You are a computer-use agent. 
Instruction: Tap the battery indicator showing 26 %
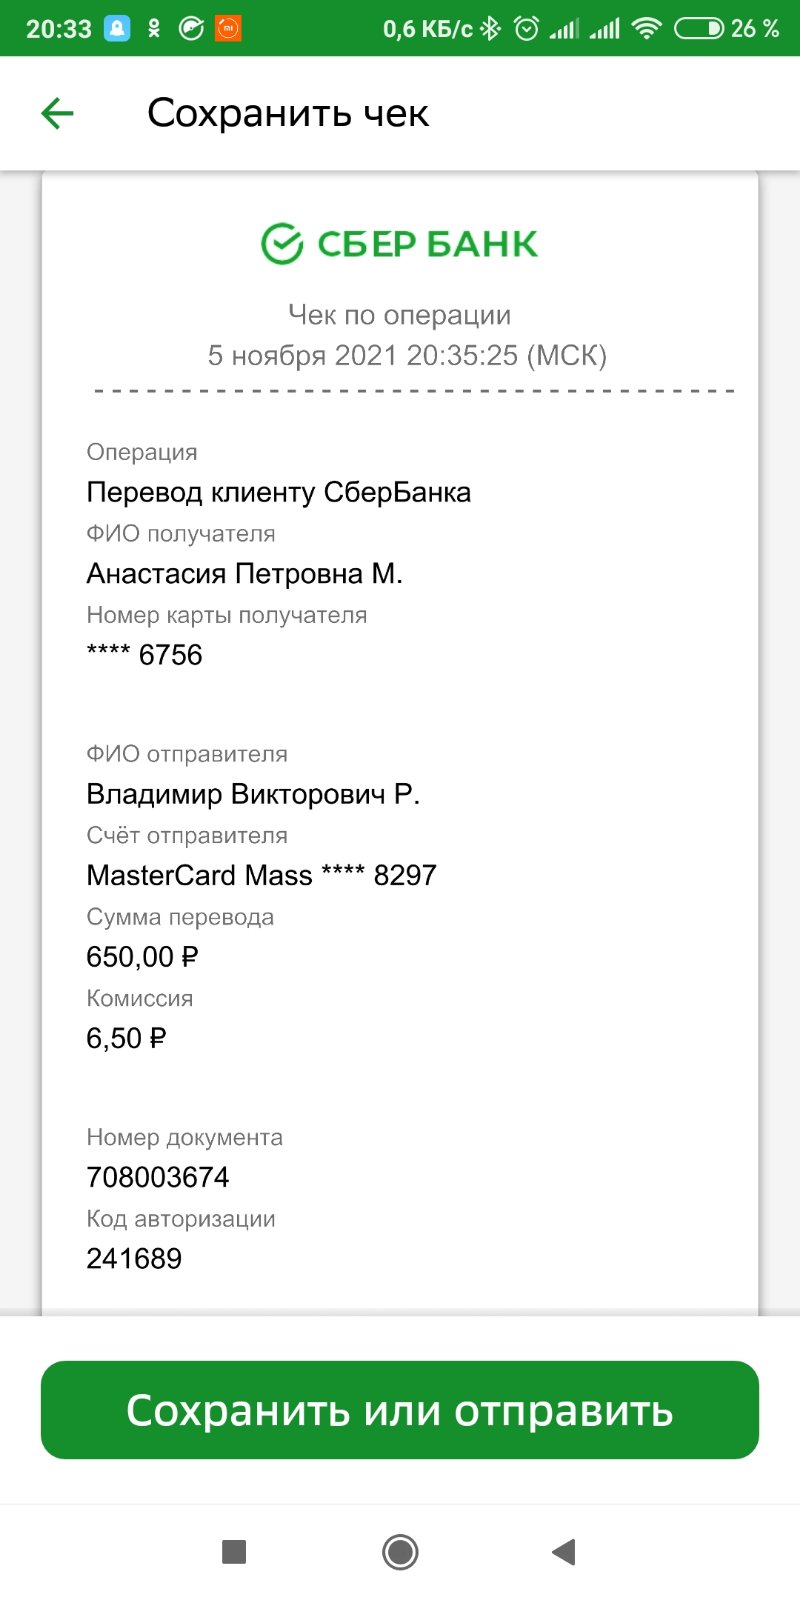click(x=727, y=28)
